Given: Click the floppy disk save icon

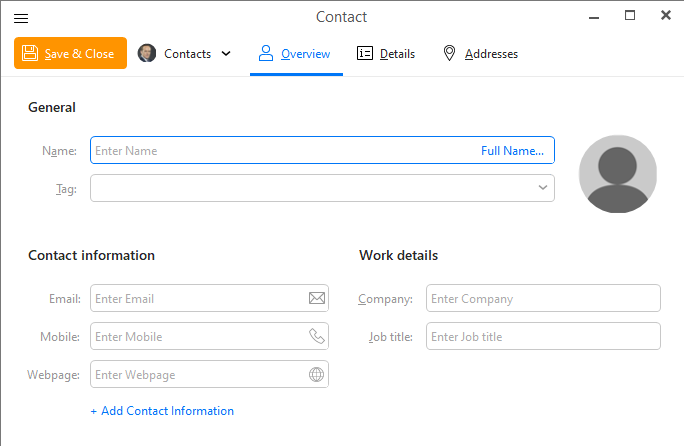Looking at the screenshot, I should 30,53.
